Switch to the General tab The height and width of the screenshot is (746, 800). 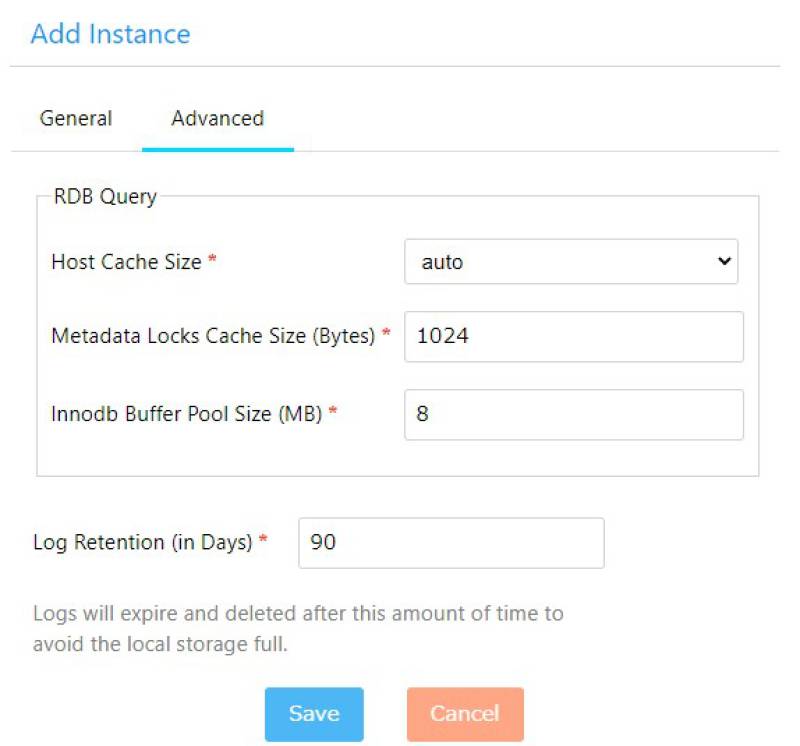point(76,118)
